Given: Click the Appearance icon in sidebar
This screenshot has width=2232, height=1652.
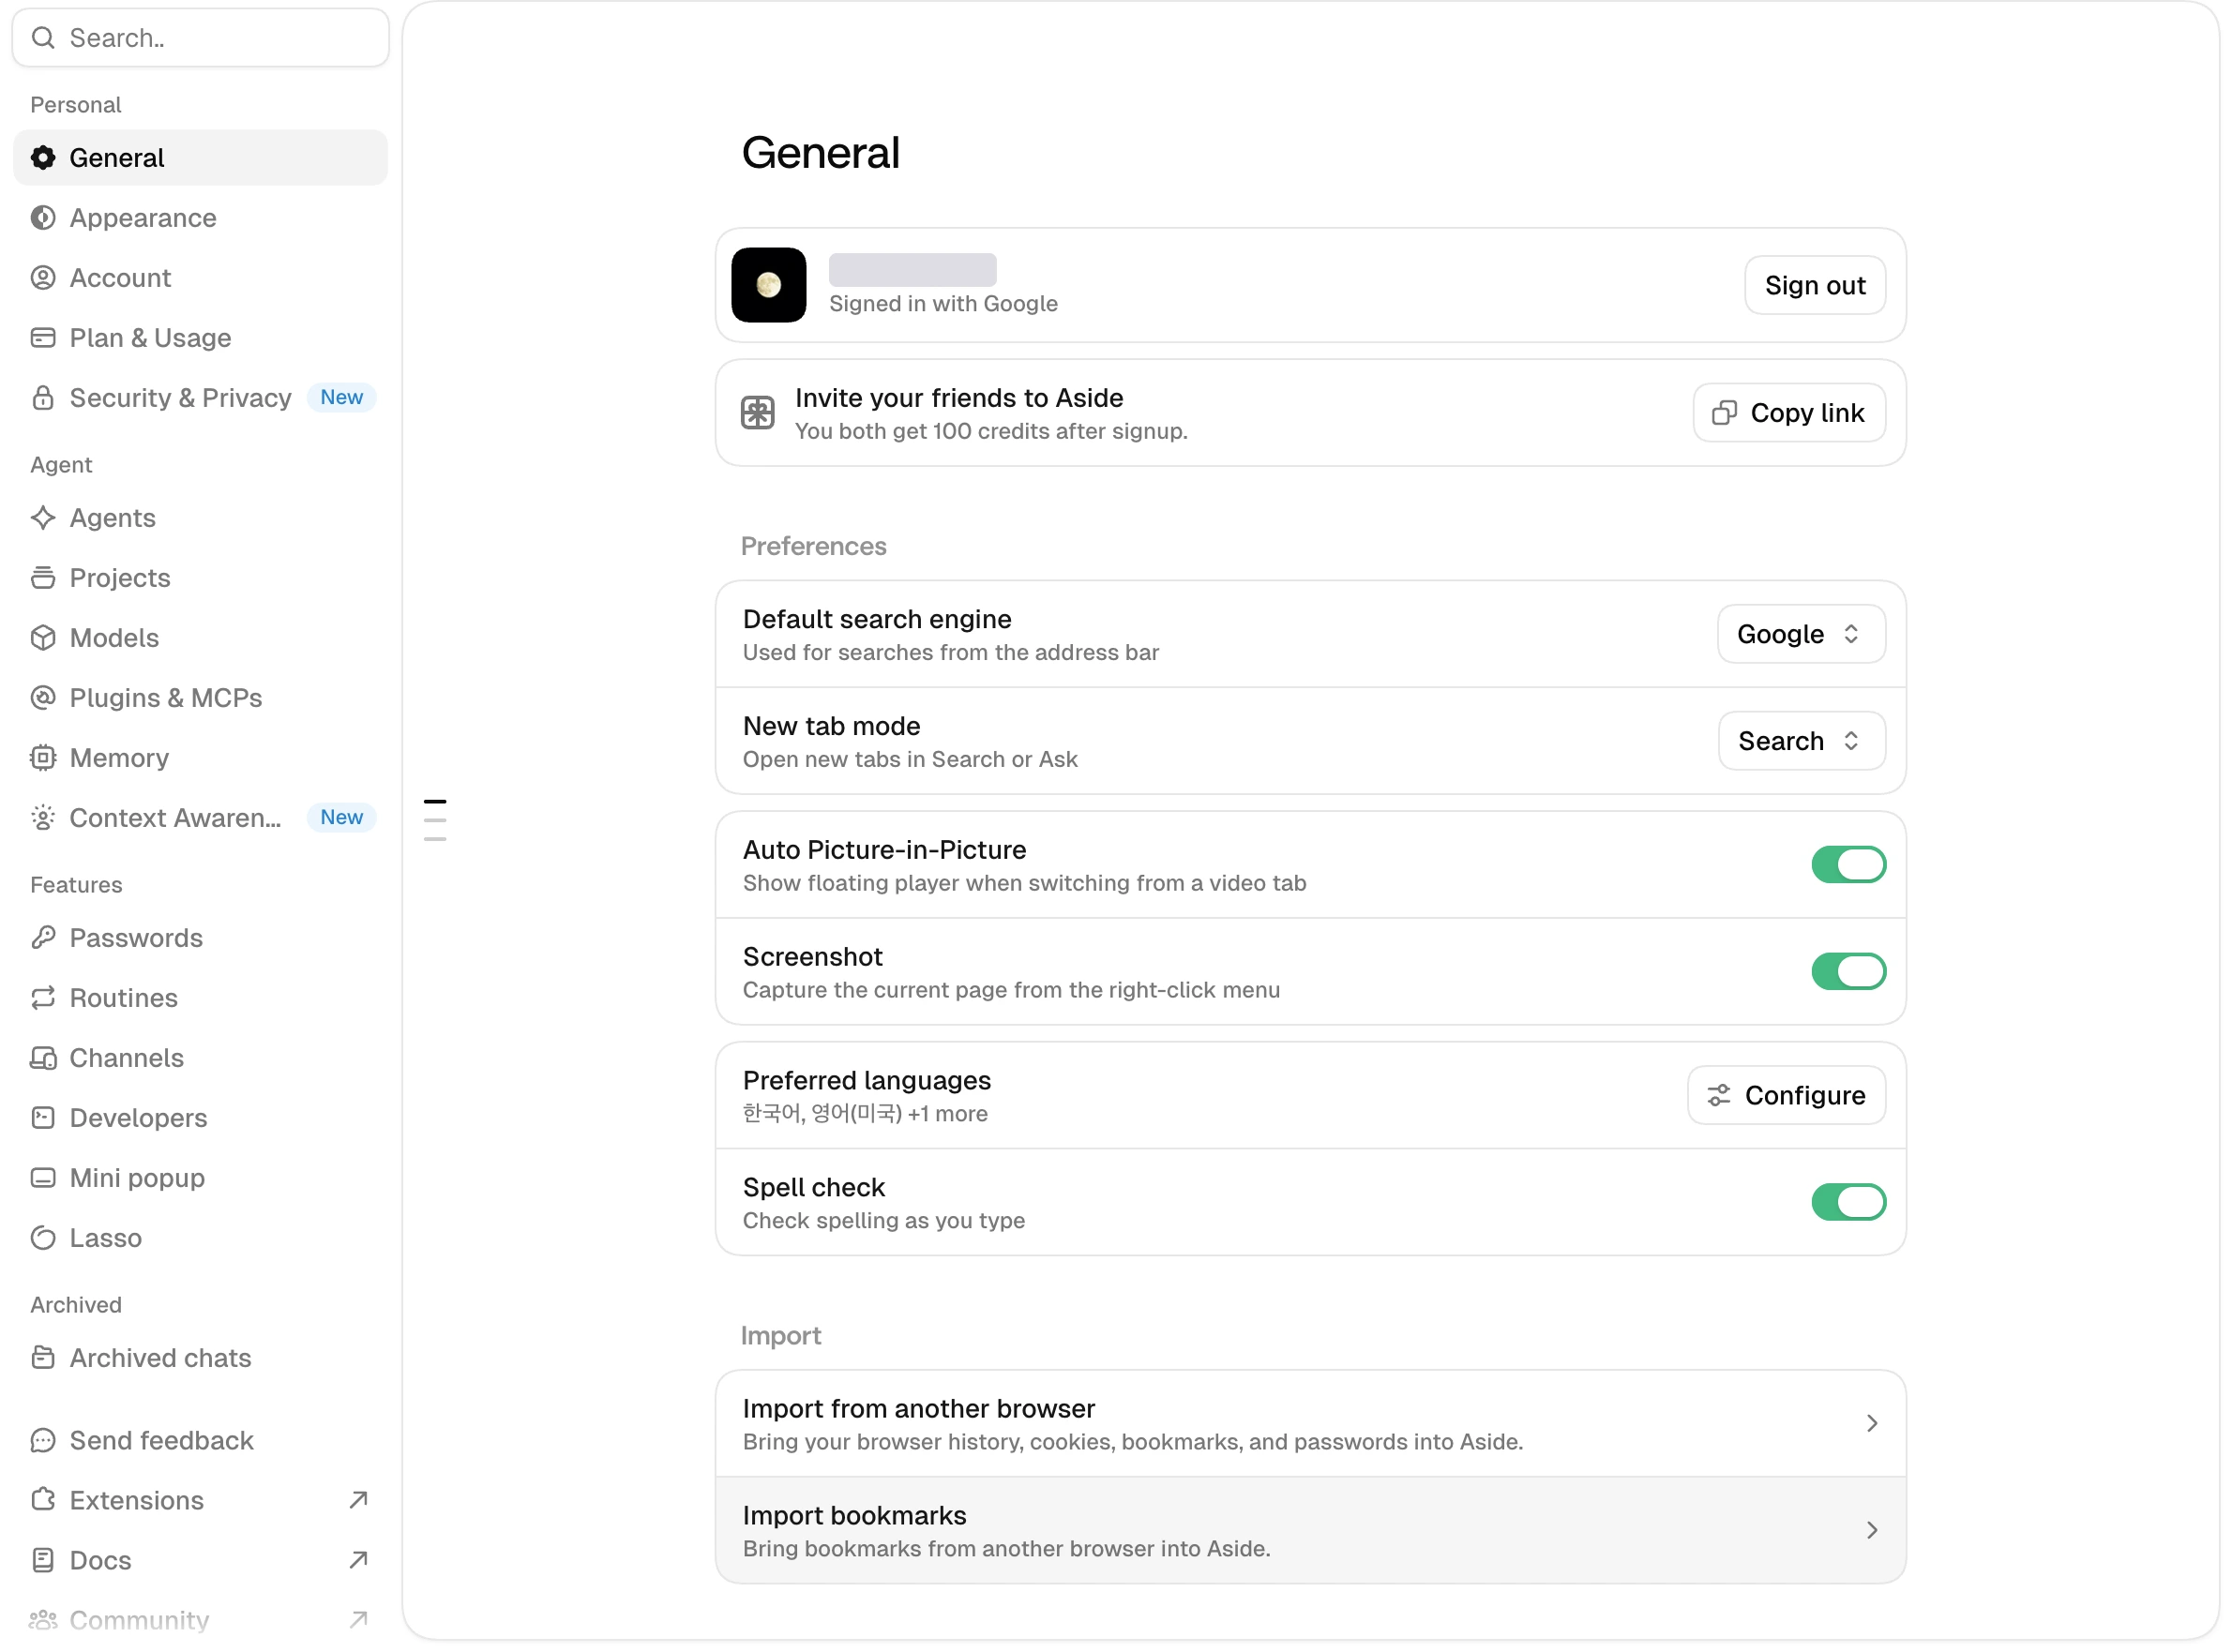Looking at the screenshot, I should (43, 218).
